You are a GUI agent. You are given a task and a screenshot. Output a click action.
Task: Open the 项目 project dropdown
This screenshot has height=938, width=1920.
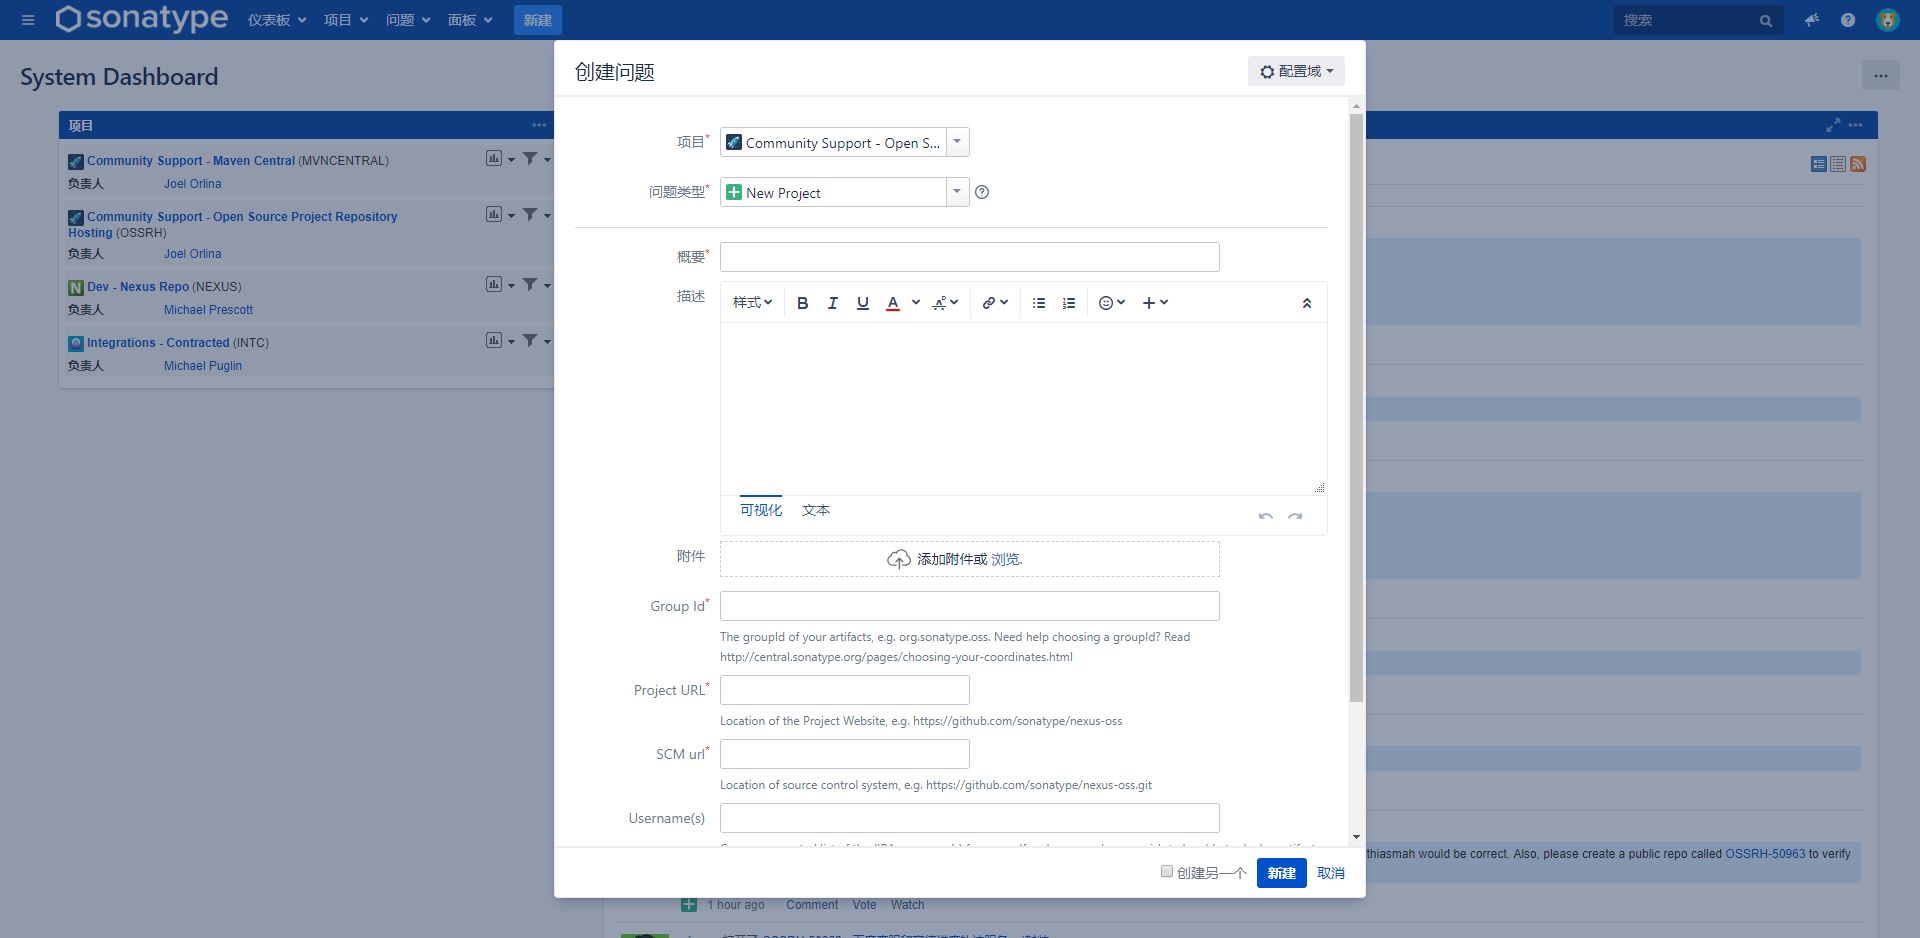pos(957,142)
